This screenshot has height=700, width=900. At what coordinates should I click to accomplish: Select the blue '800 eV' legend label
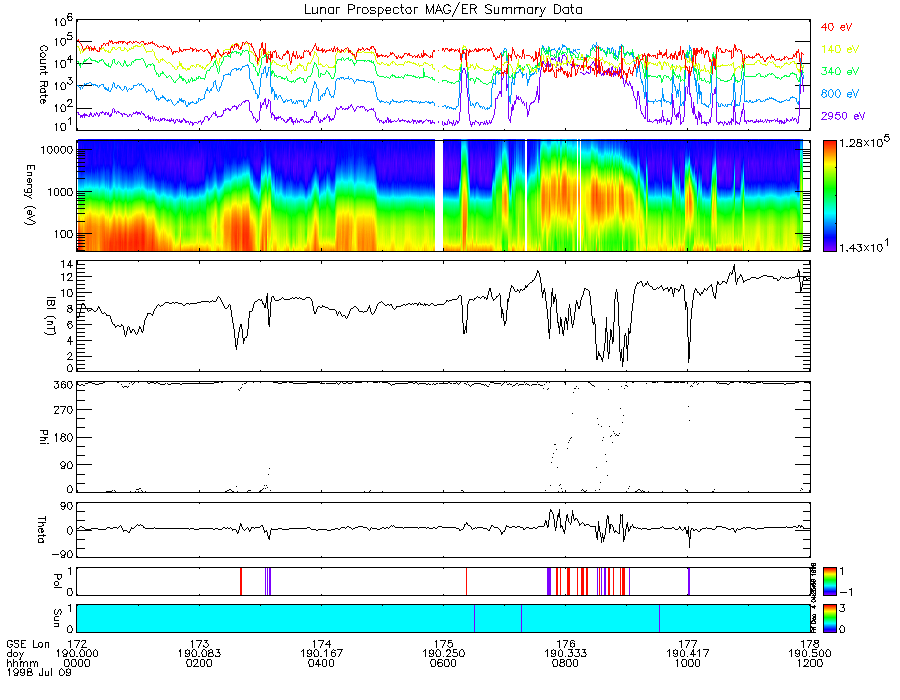point(840,94)
